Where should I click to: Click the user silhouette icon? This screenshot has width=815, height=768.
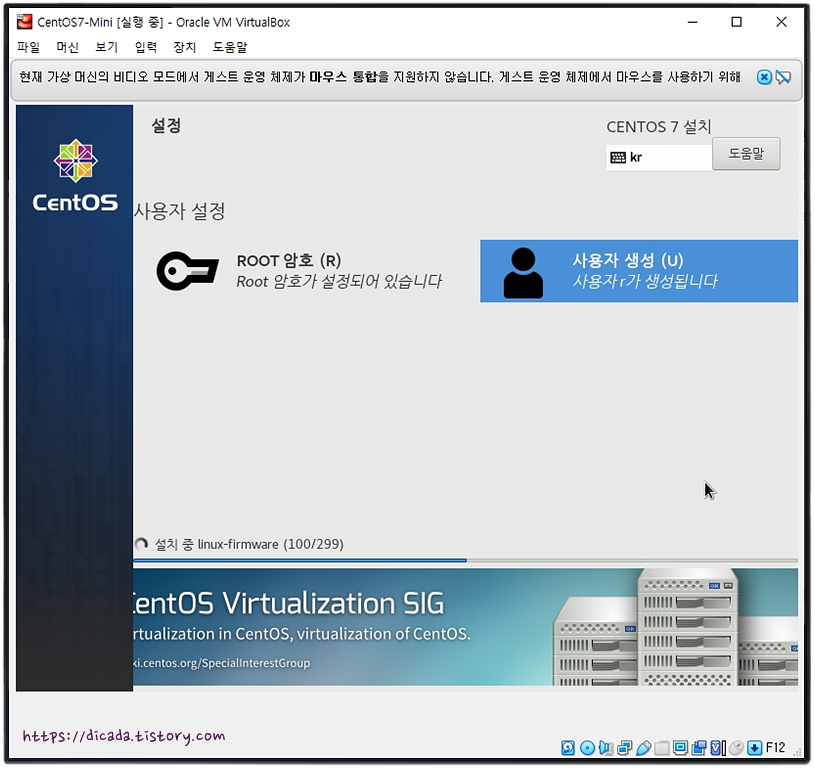[523, 273]
